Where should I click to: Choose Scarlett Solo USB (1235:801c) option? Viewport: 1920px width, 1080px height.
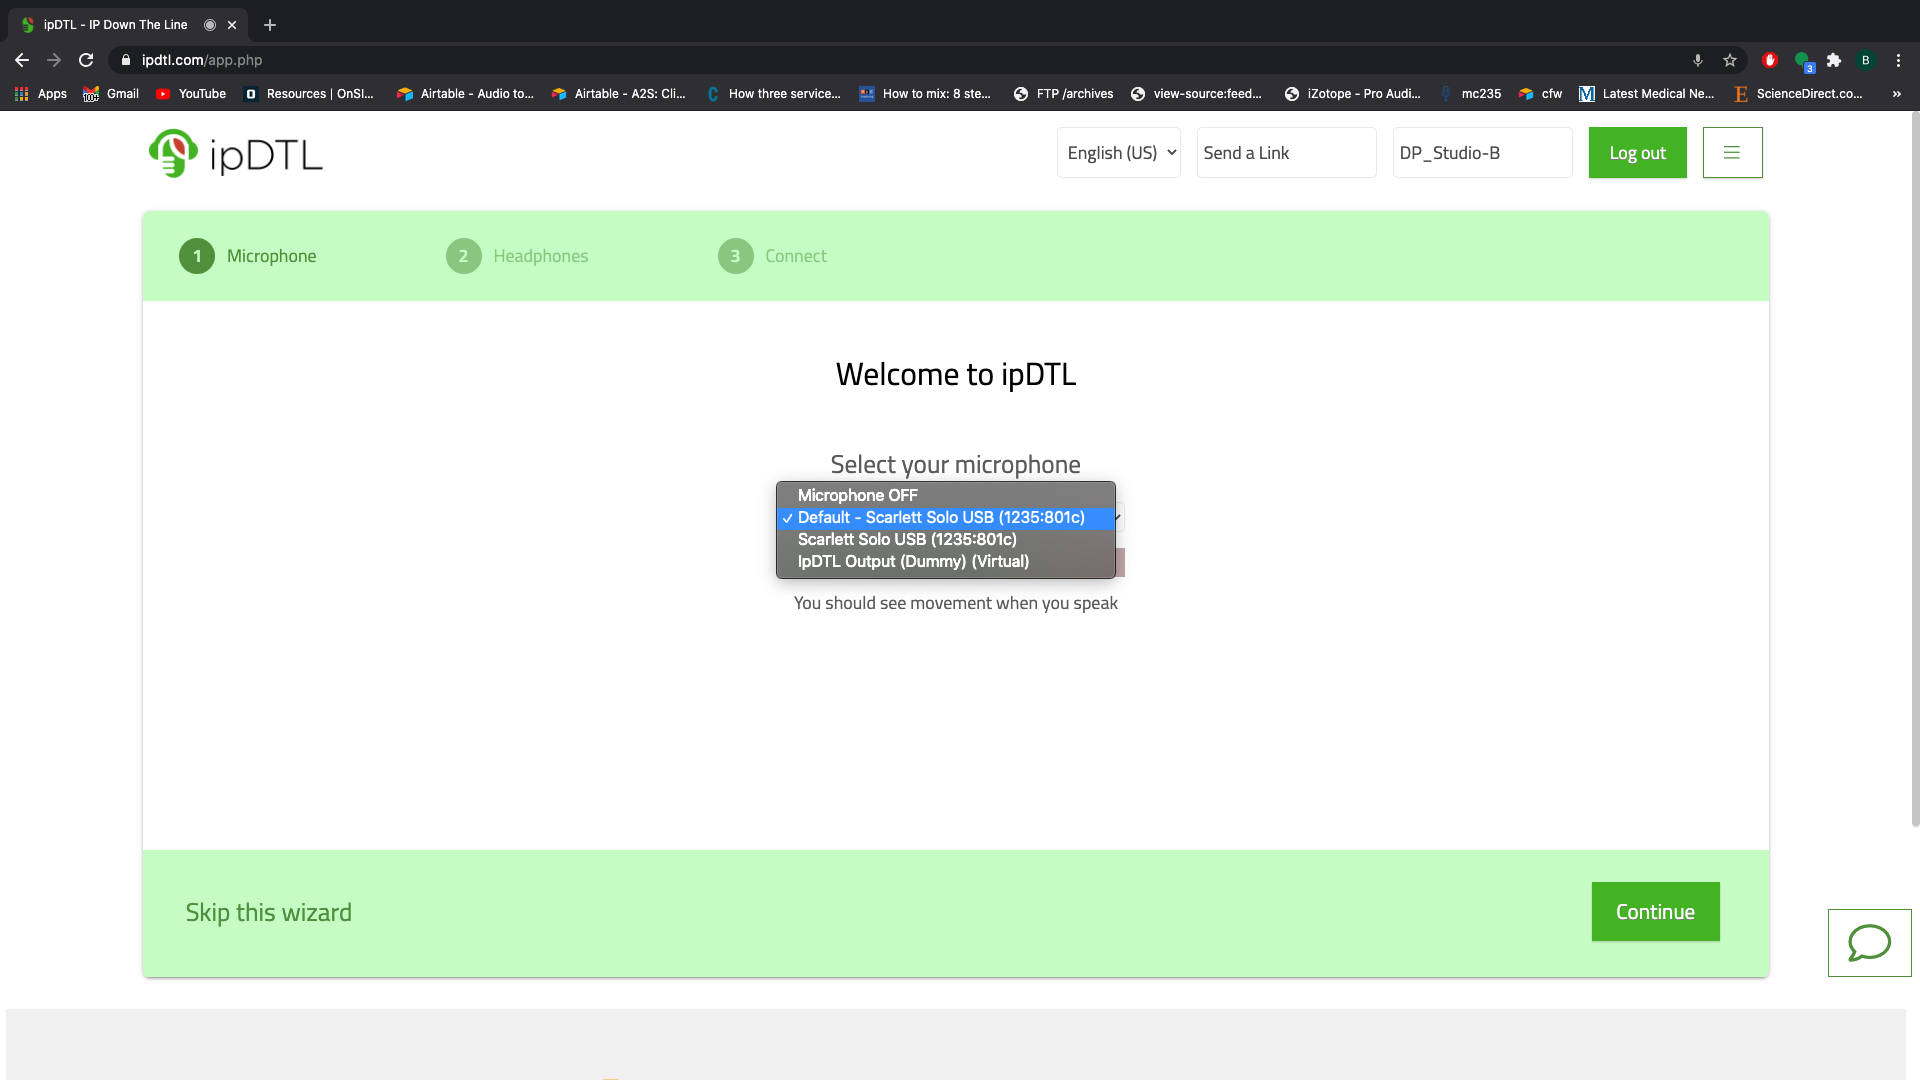point(946,539)
